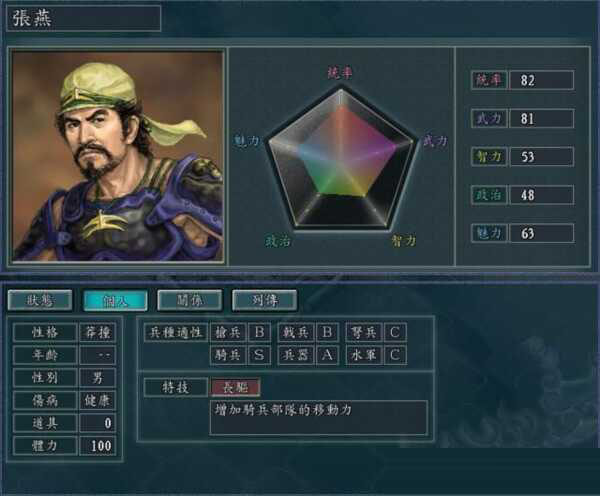Select the 長驅 special skill badge
The image size is (600, 496).
(x=235, y=387)
